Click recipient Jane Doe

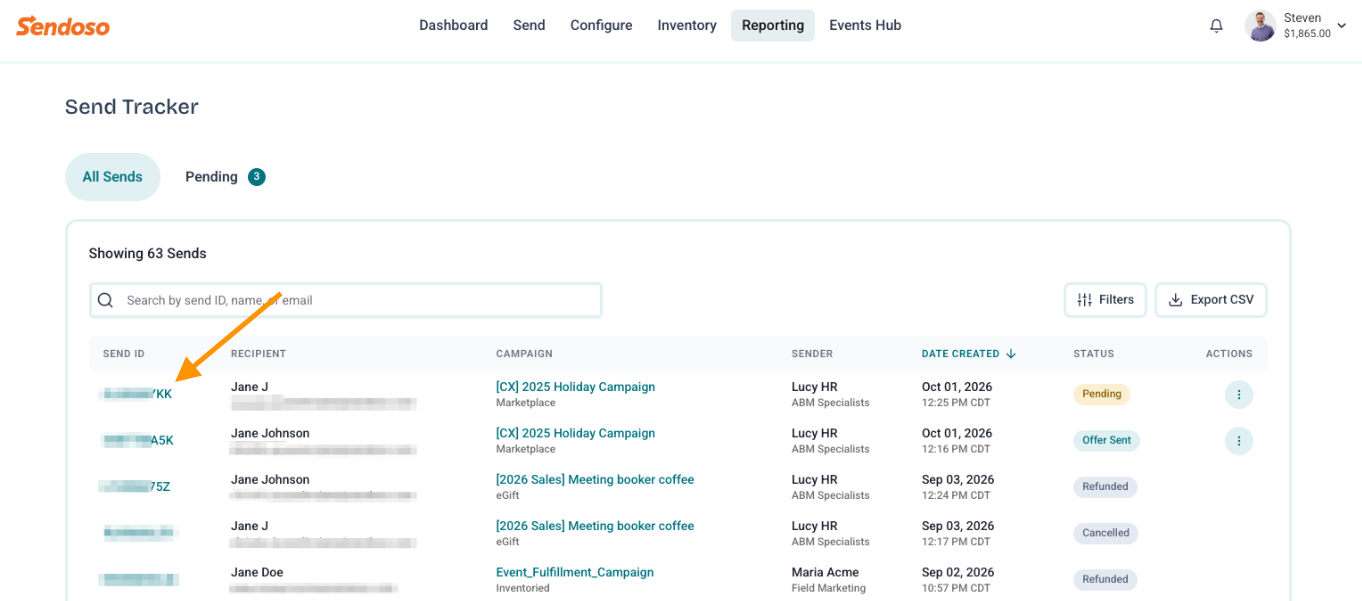coord(257,573)
